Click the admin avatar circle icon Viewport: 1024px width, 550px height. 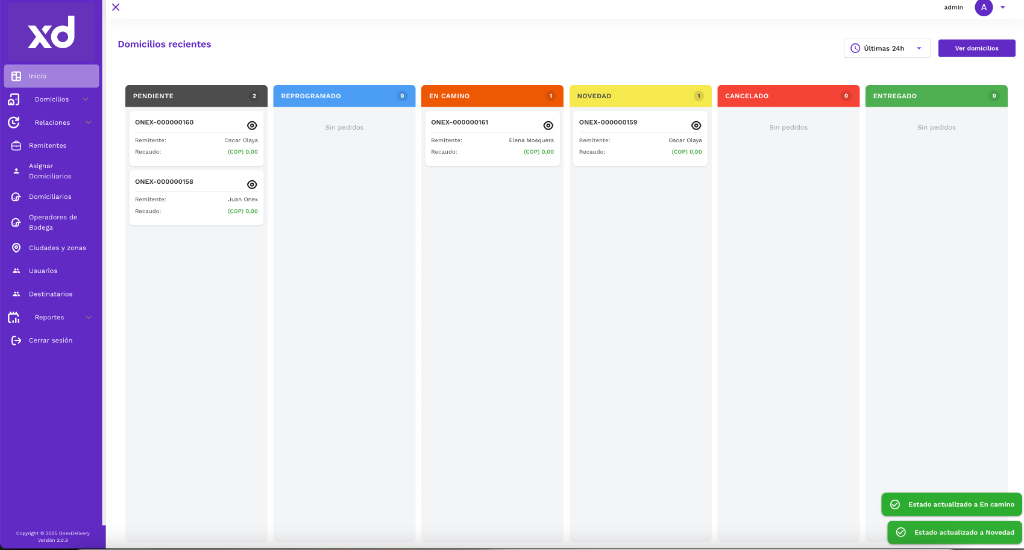tap(984, 7)
